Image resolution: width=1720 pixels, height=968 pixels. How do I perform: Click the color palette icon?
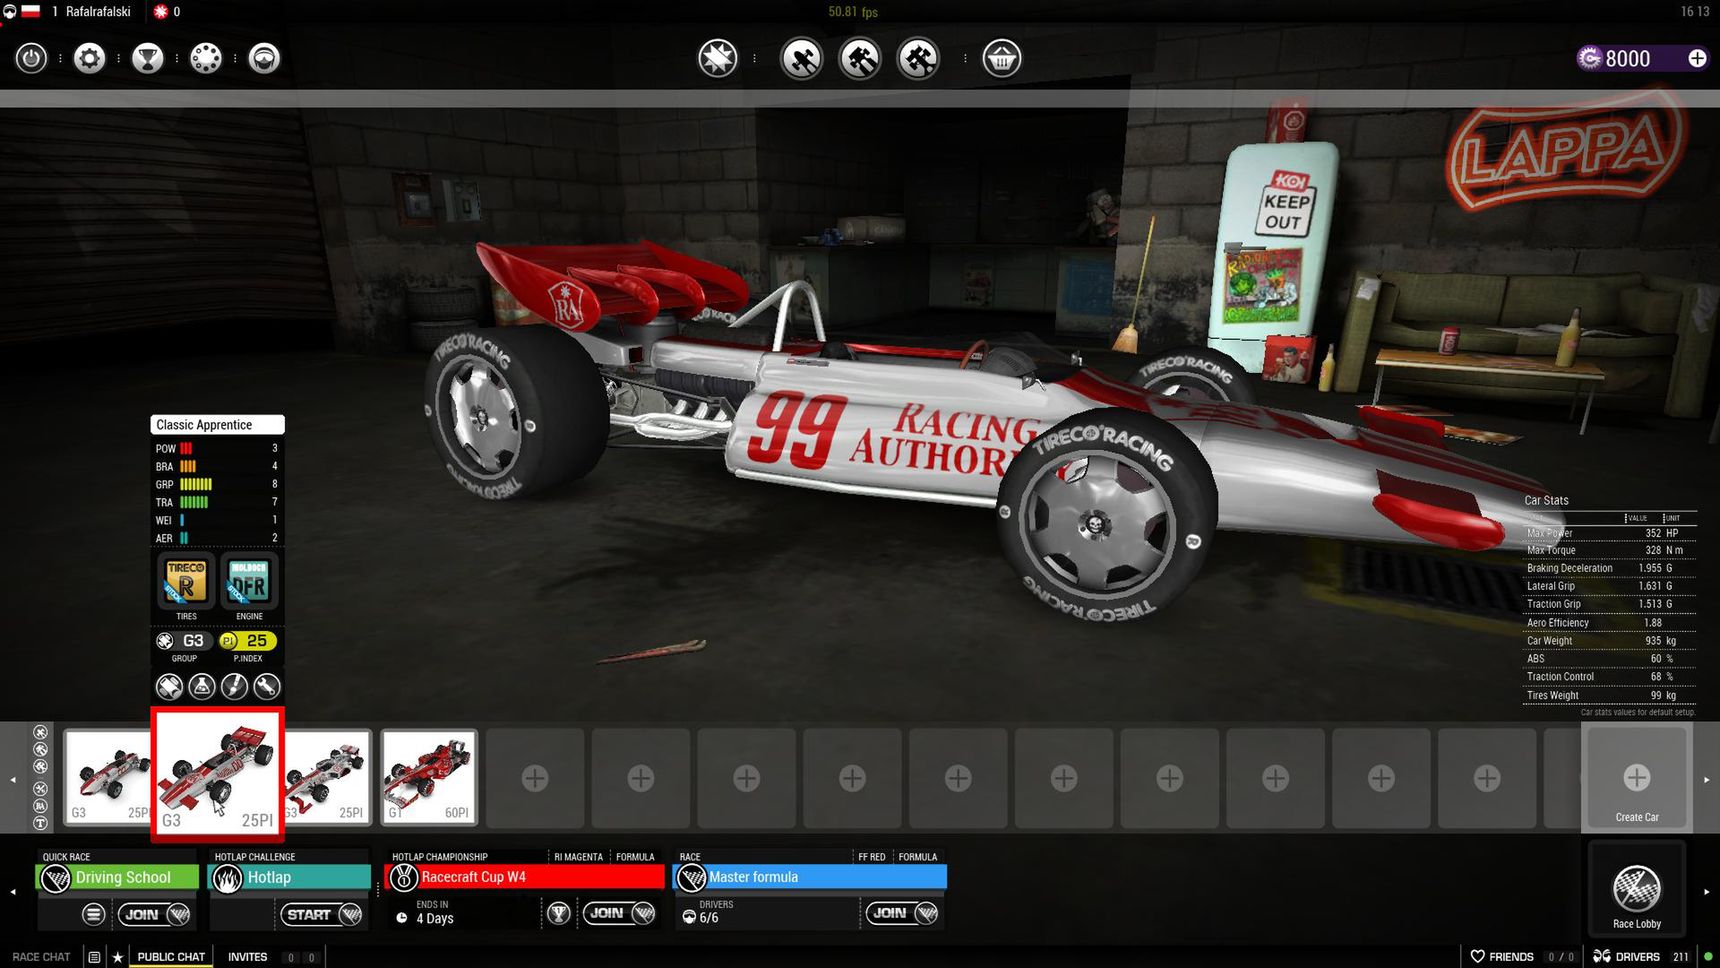coord(206,58)
